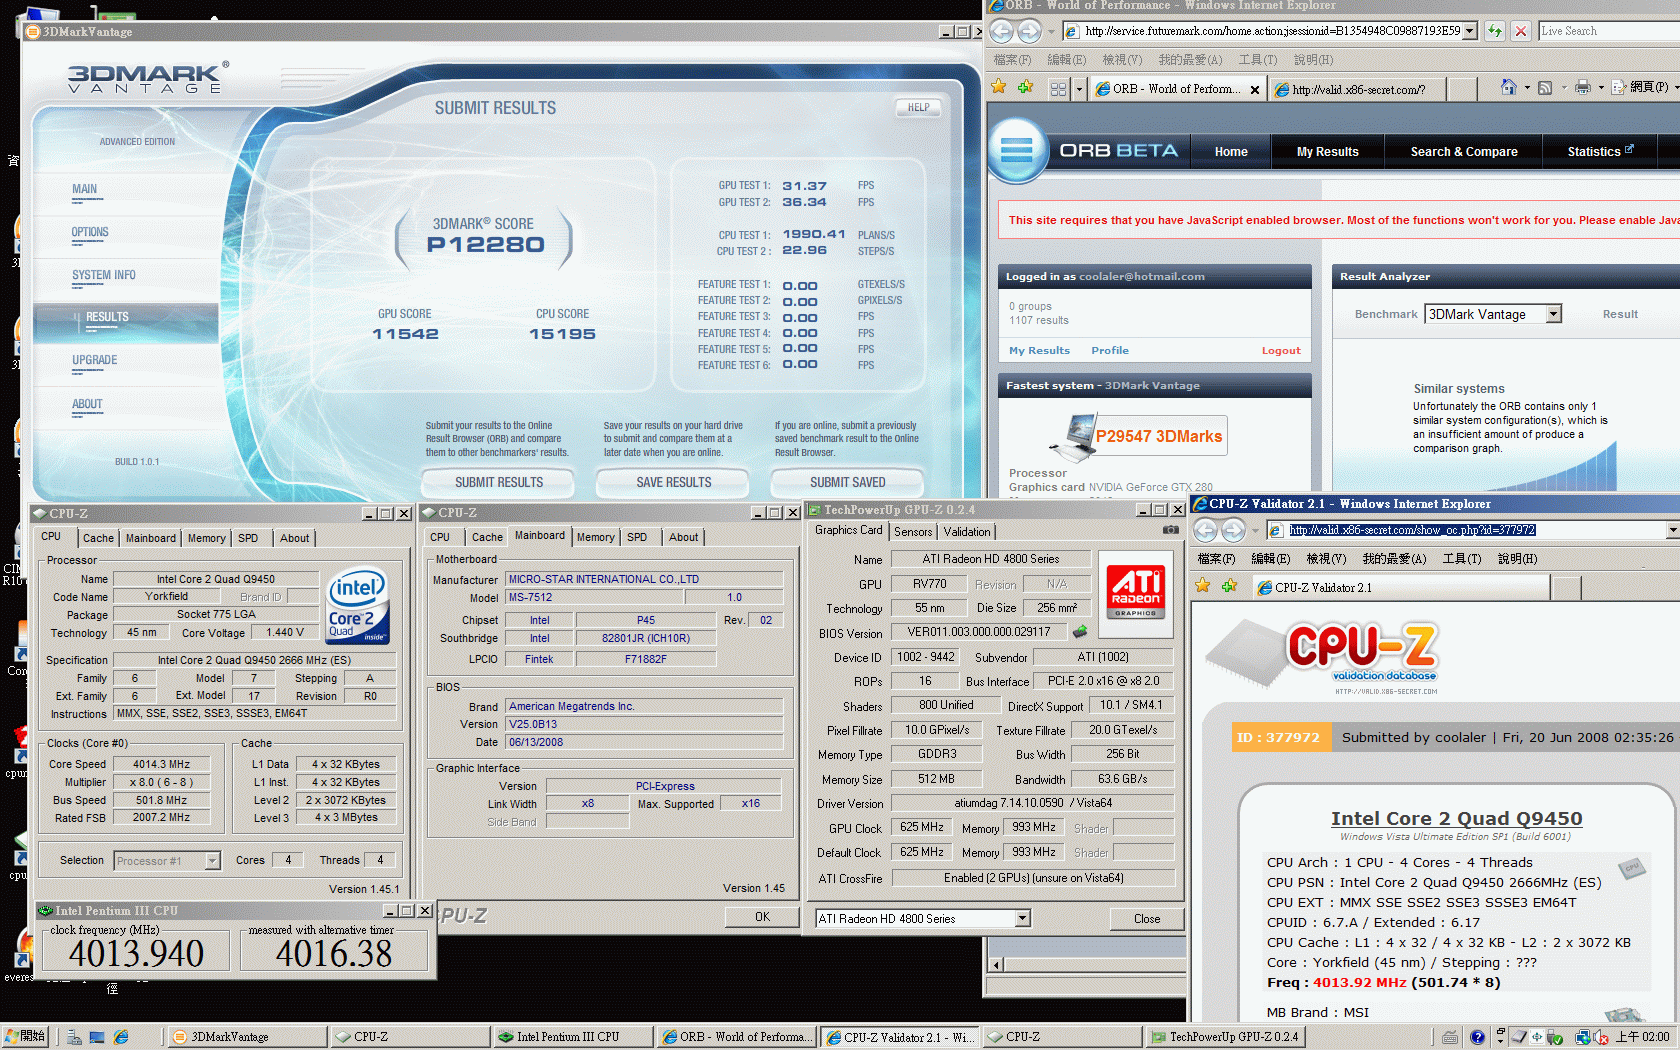This screenshot has width=1680, height=1050.
Task: Expand print options dropdown arrow in IE
Action: pyautogui.click(x=1600, y=88)
